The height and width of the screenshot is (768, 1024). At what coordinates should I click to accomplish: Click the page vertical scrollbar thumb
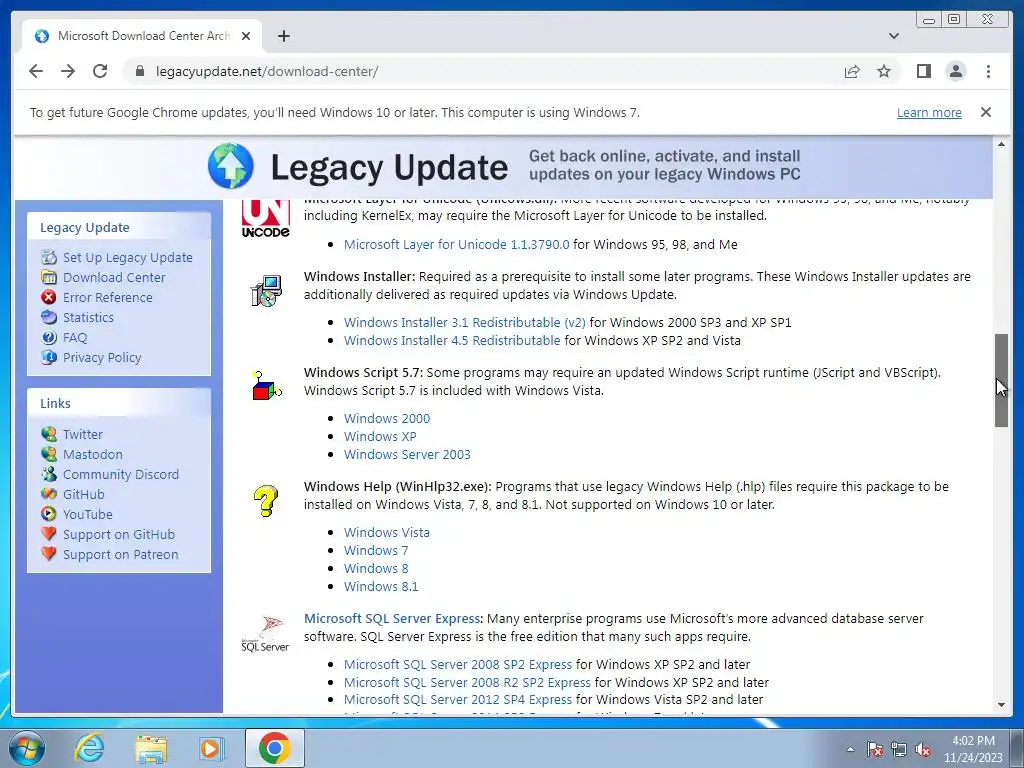1001,380
